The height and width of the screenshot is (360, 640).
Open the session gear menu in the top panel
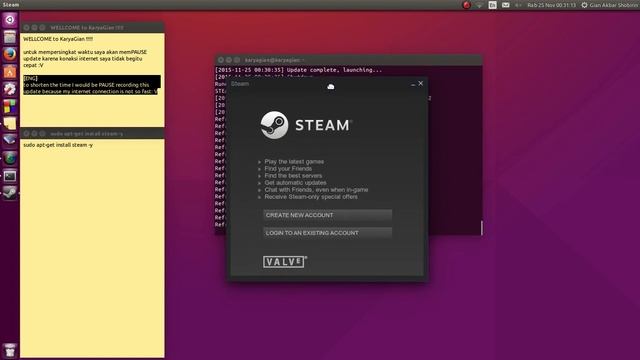coord(584,5)
